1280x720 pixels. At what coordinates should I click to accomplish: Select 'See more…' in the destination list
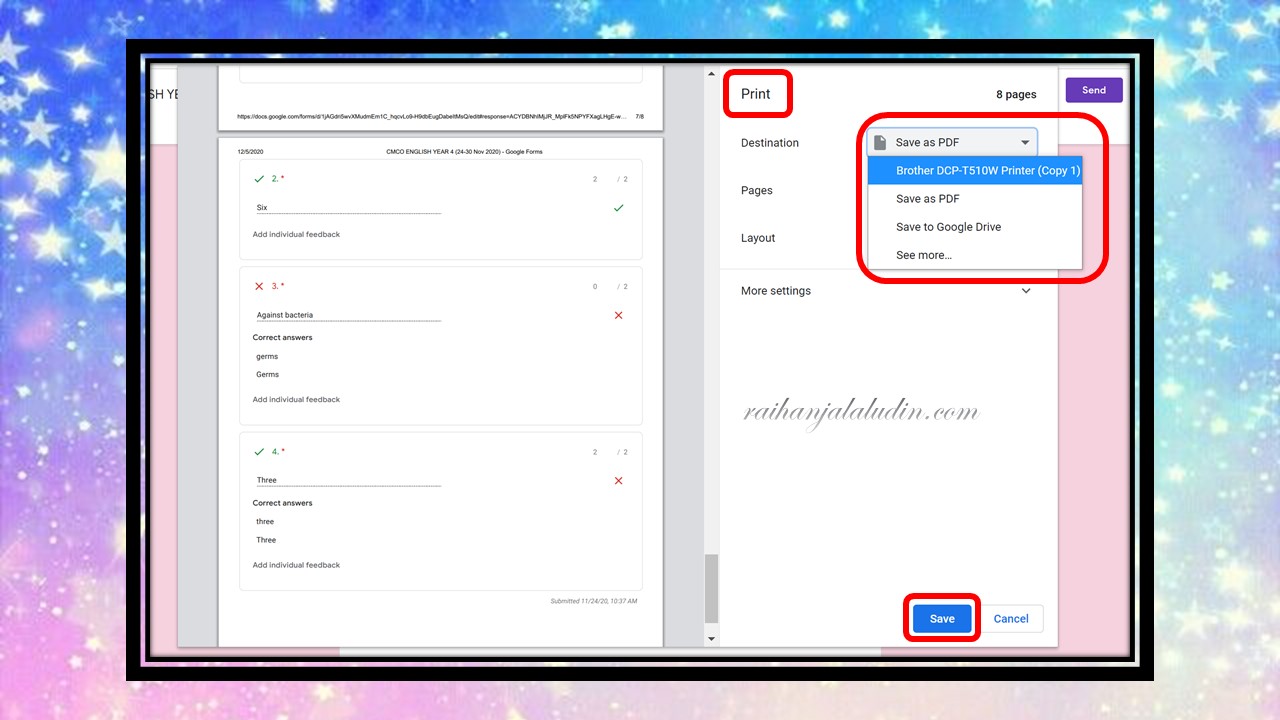click(923, 255)
